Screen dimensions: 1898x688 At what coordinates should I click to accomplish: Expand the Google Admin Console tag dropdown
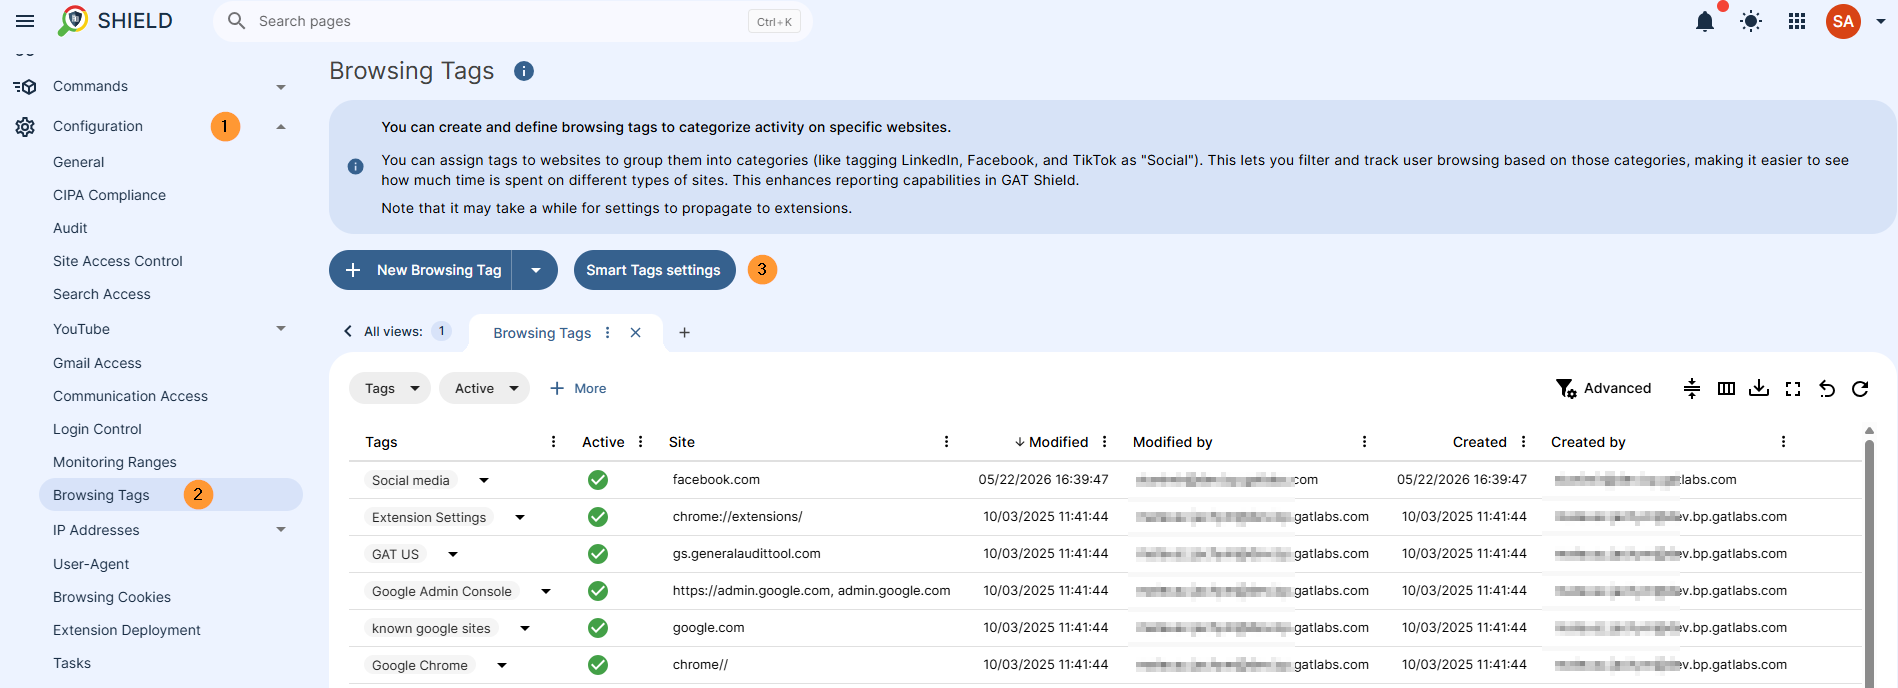(546, 591)
